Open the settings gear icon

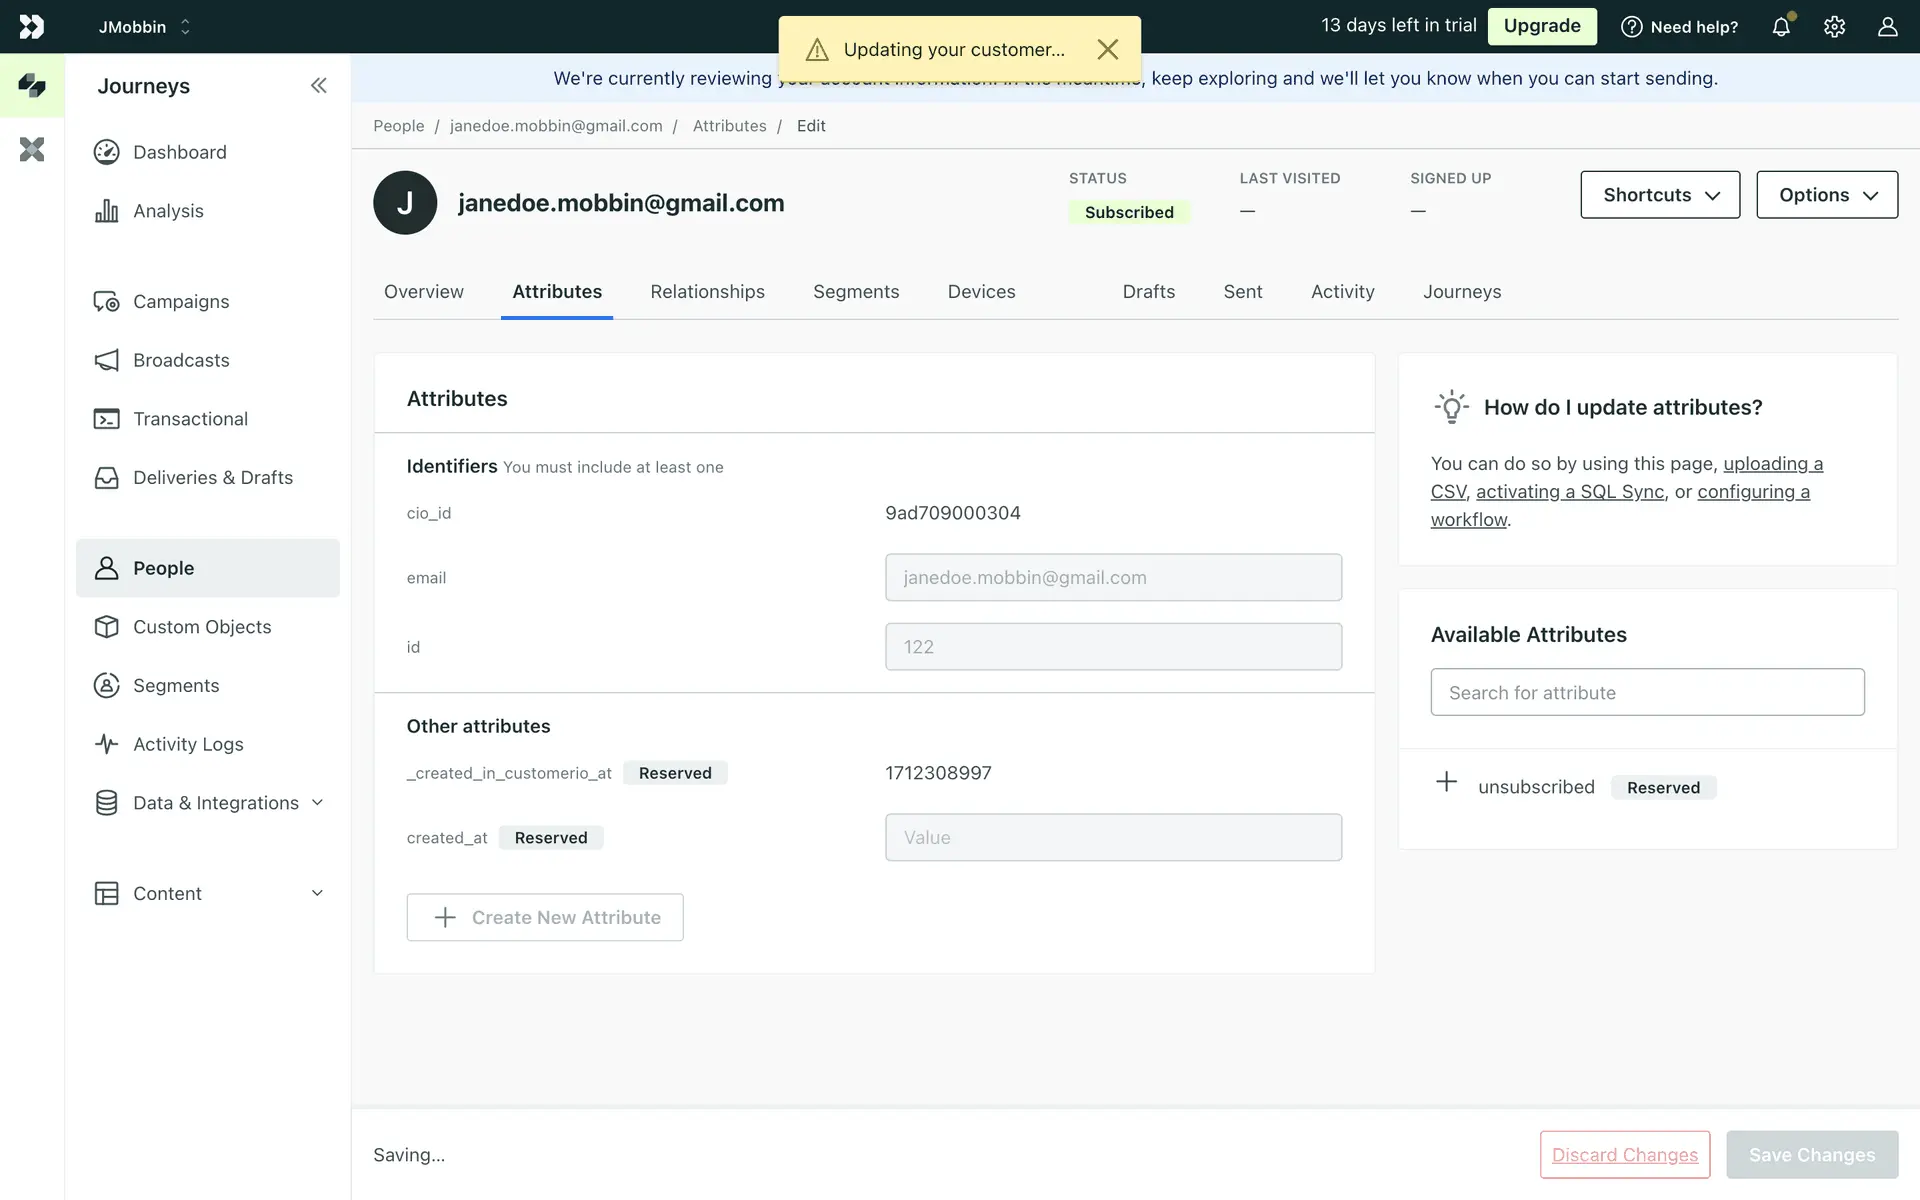tap(1834, 27)
